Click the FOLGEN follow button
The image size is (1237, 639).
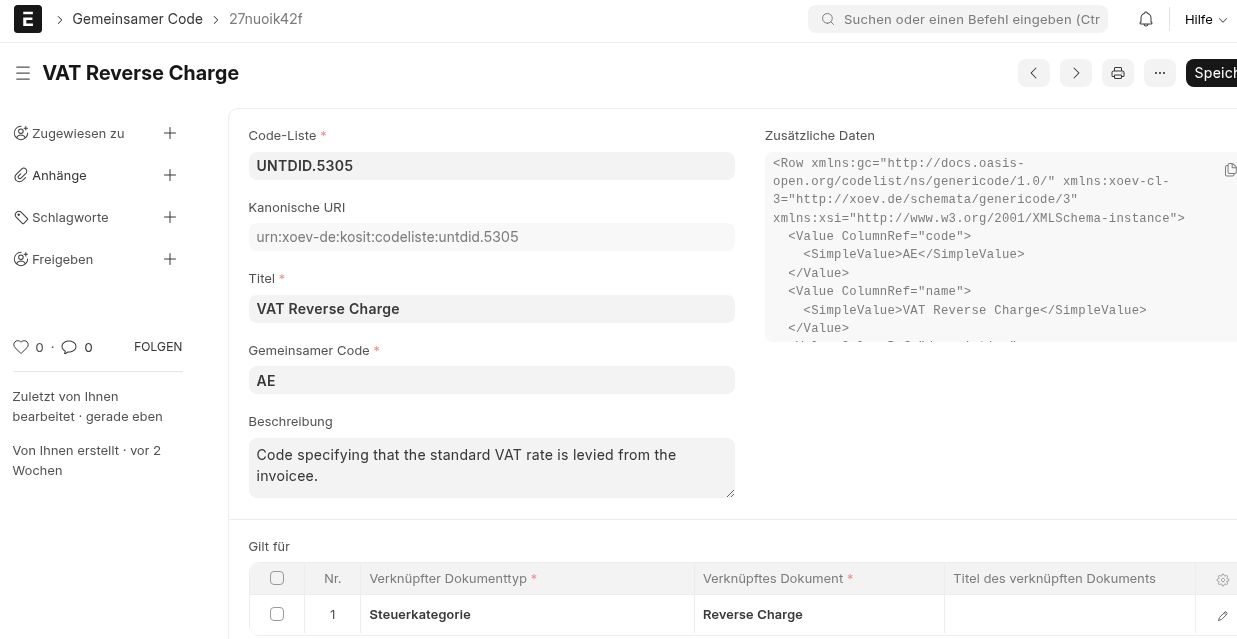tap(158, 347)
